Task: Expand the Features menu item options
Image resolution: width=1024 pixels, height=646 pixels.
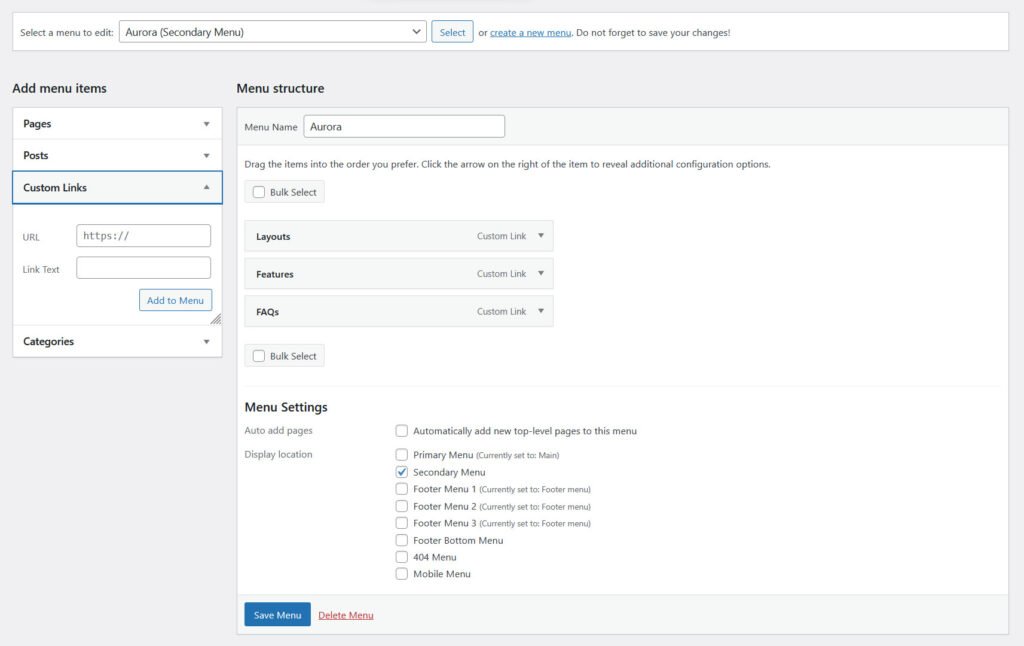Action: coord(539,273)
